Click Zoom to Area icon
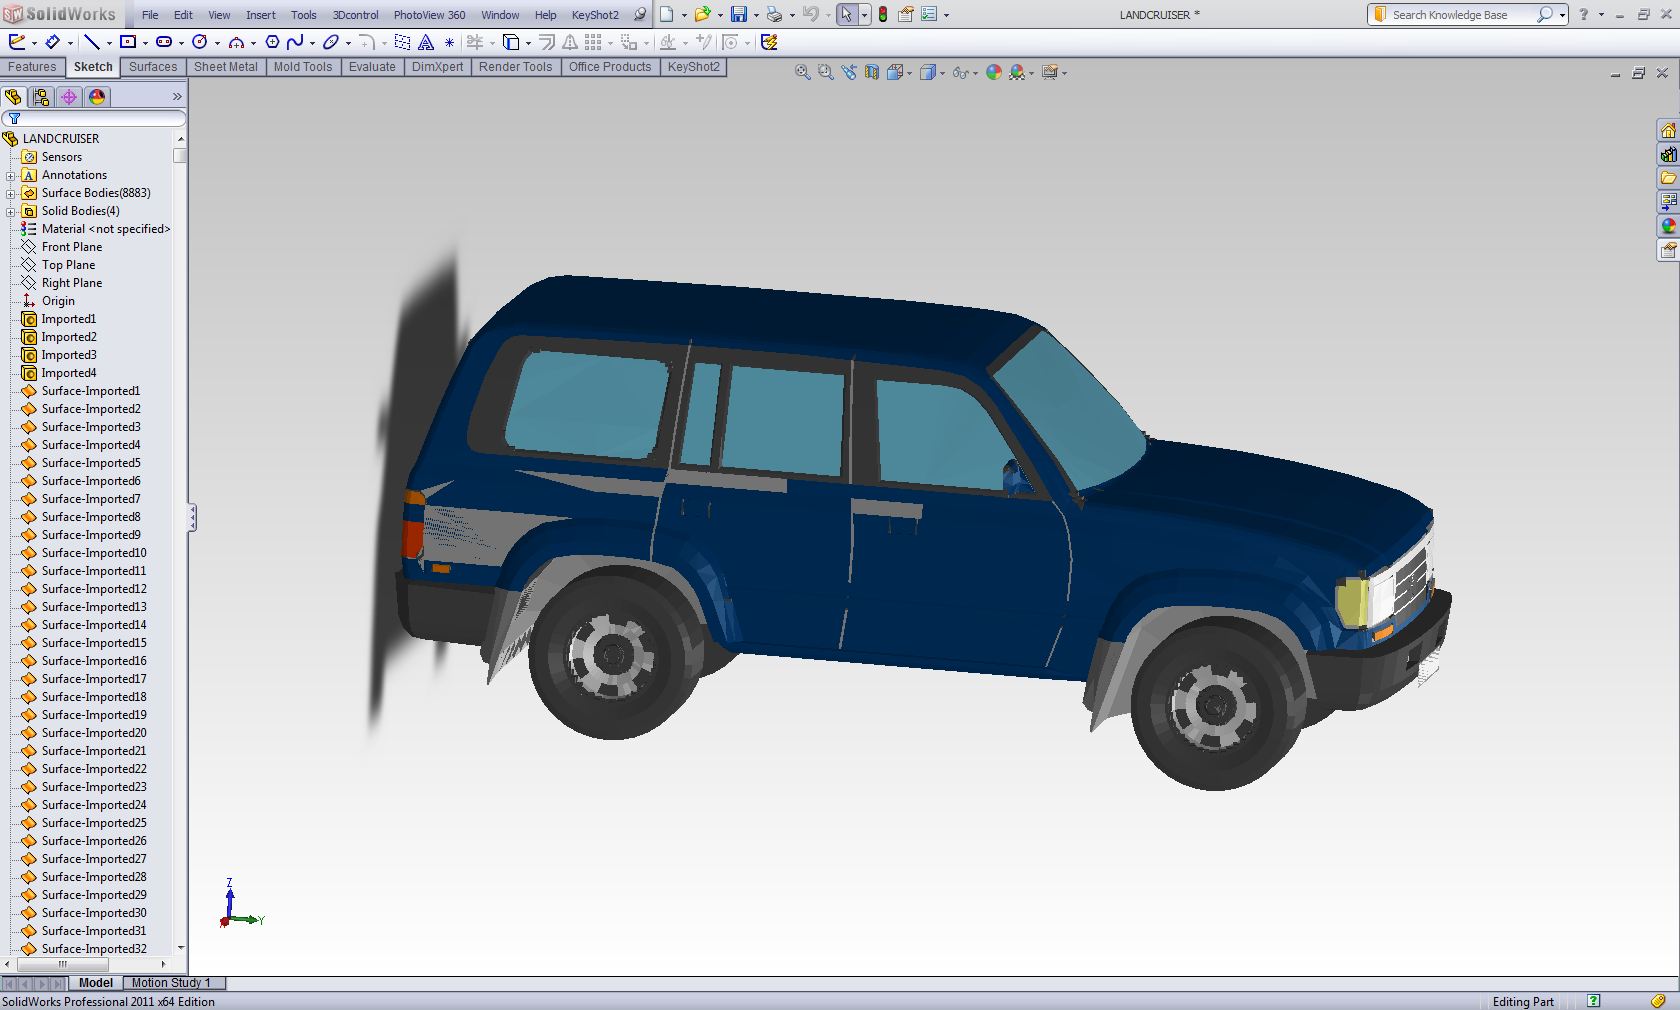This screenshot has height=1010, width=1680. (826, 72)
